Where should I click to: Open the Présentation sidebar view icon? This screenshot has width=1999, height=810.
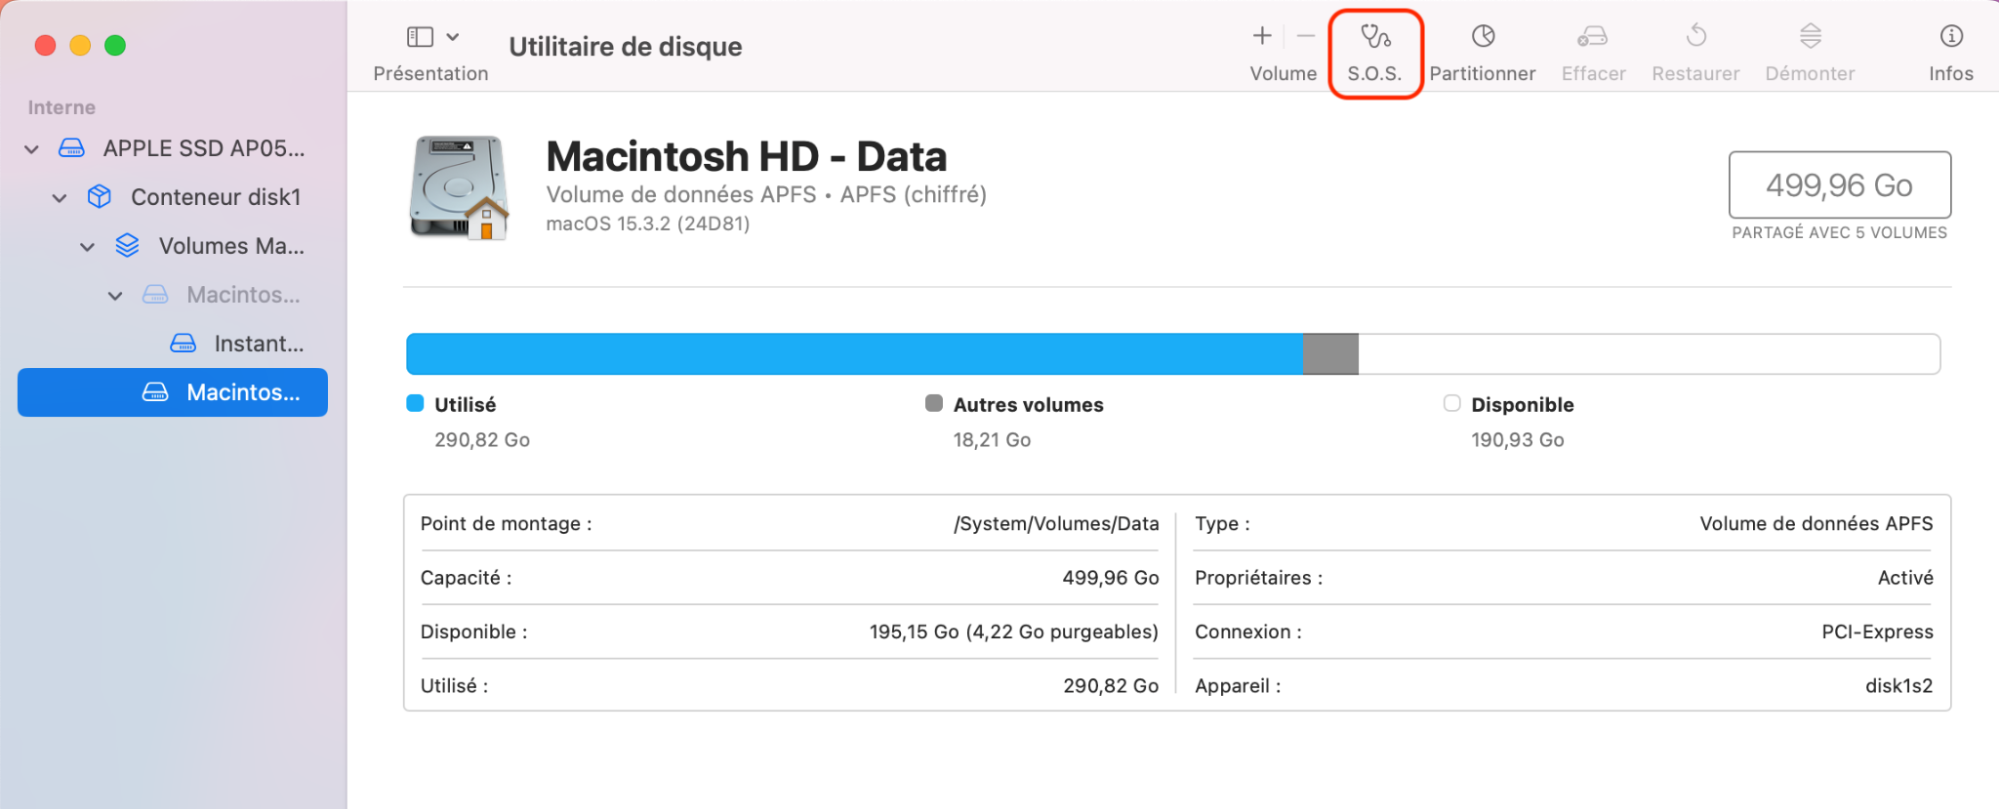pos(420,37)
